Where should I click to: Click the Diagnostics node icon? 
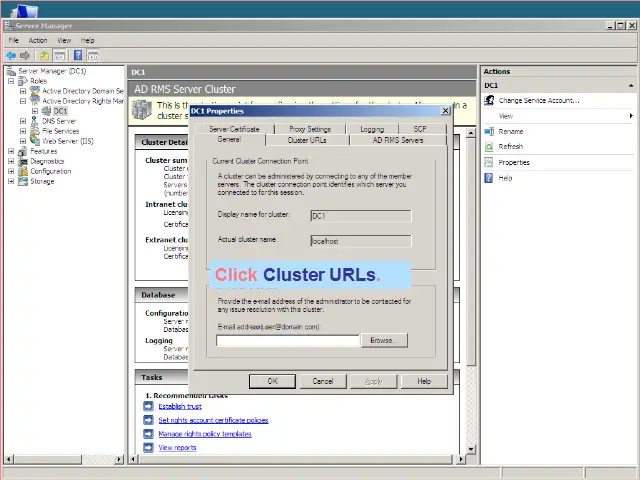tap(23, 161)
